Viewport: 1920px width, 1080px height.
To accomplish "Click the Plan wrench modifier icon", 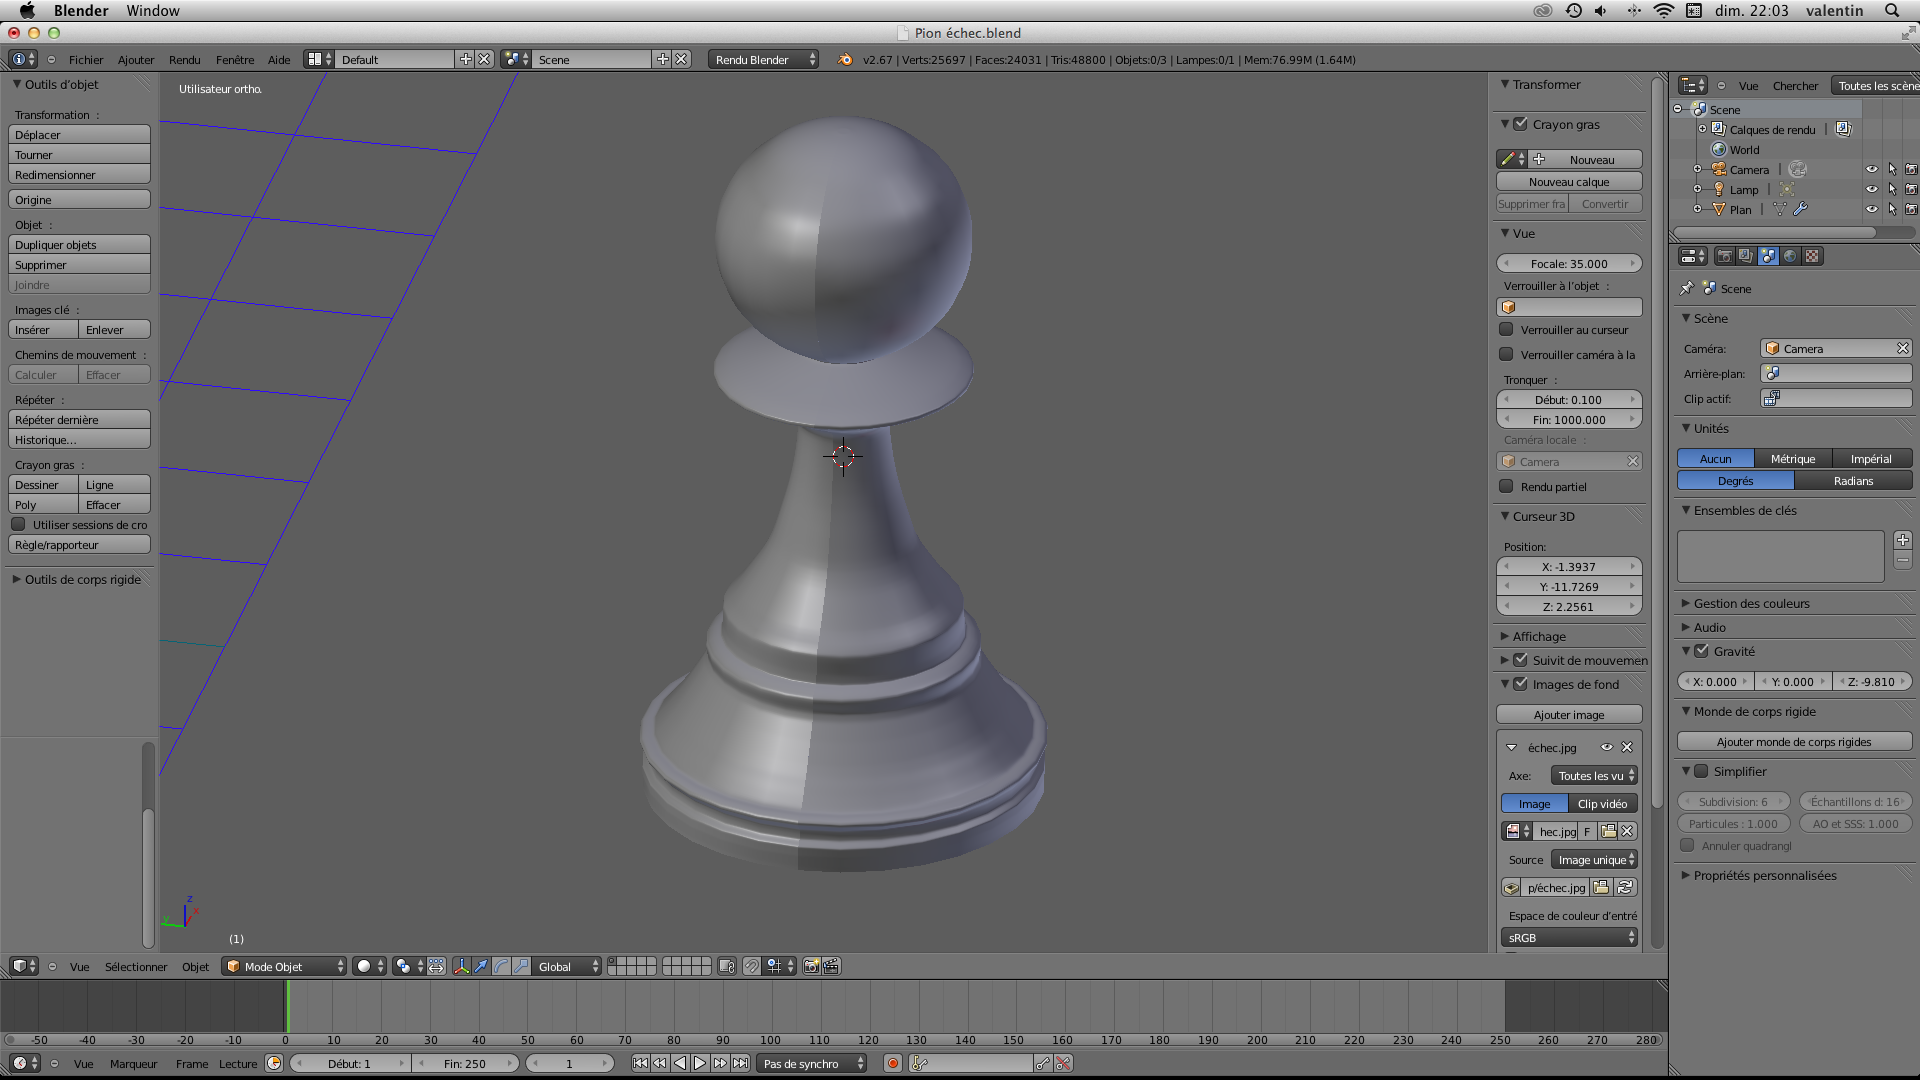I will pos(1800,209).
